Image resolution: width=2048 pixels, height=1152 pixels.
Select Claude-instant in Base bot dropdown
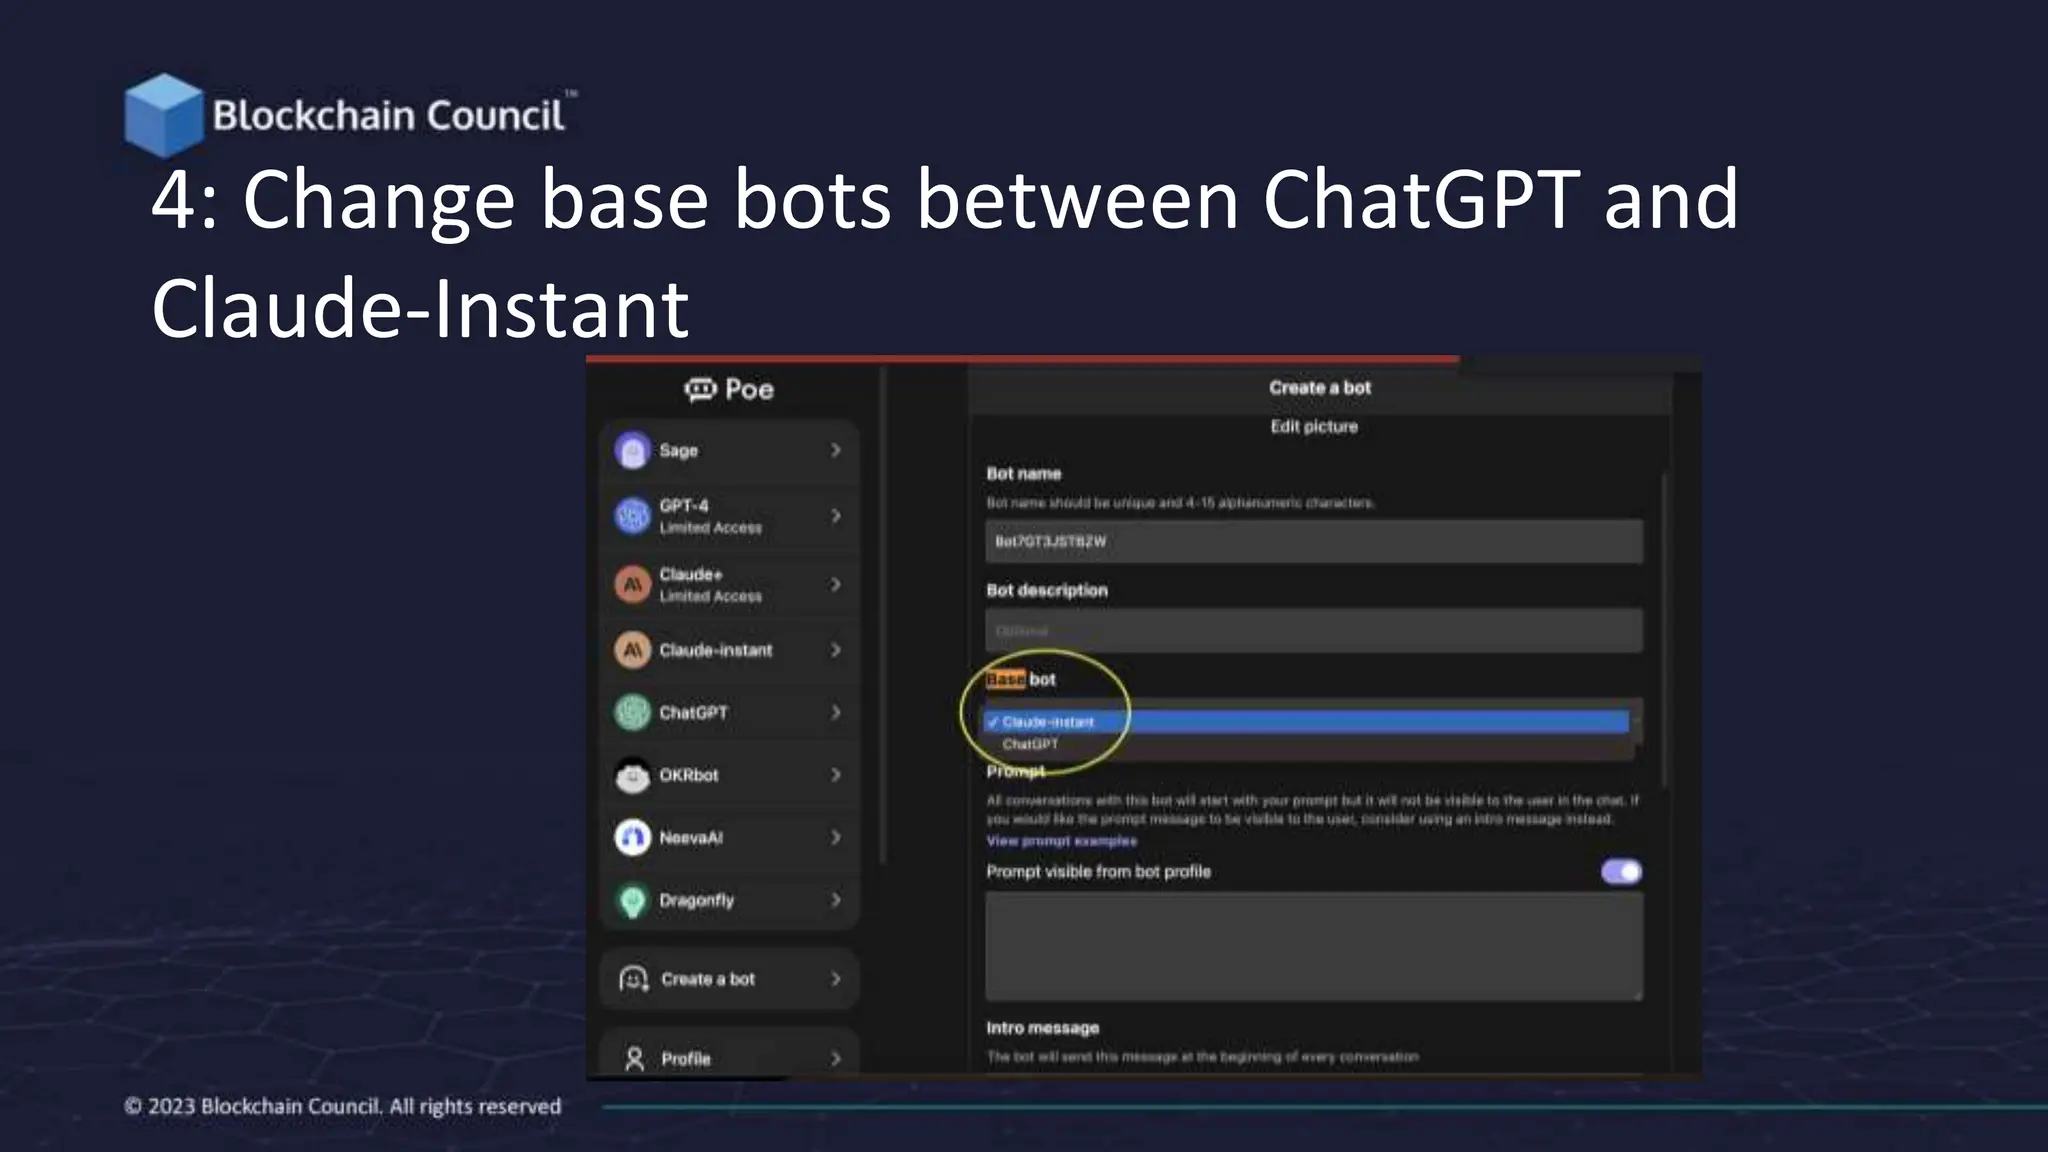(x=1306, y=722)
